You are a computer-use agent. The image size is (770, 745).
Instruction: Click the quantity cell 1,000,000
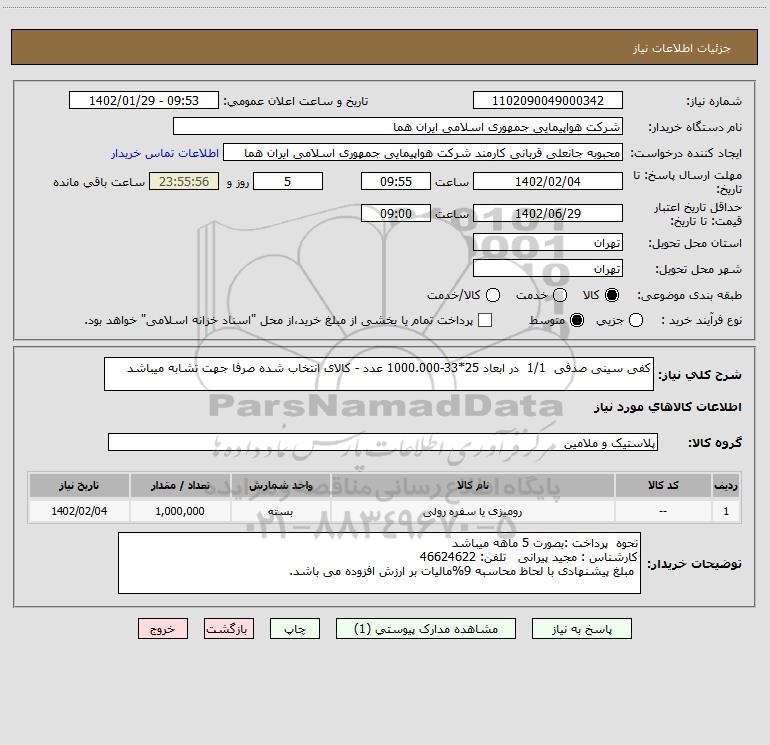click(x=180, y=511)
